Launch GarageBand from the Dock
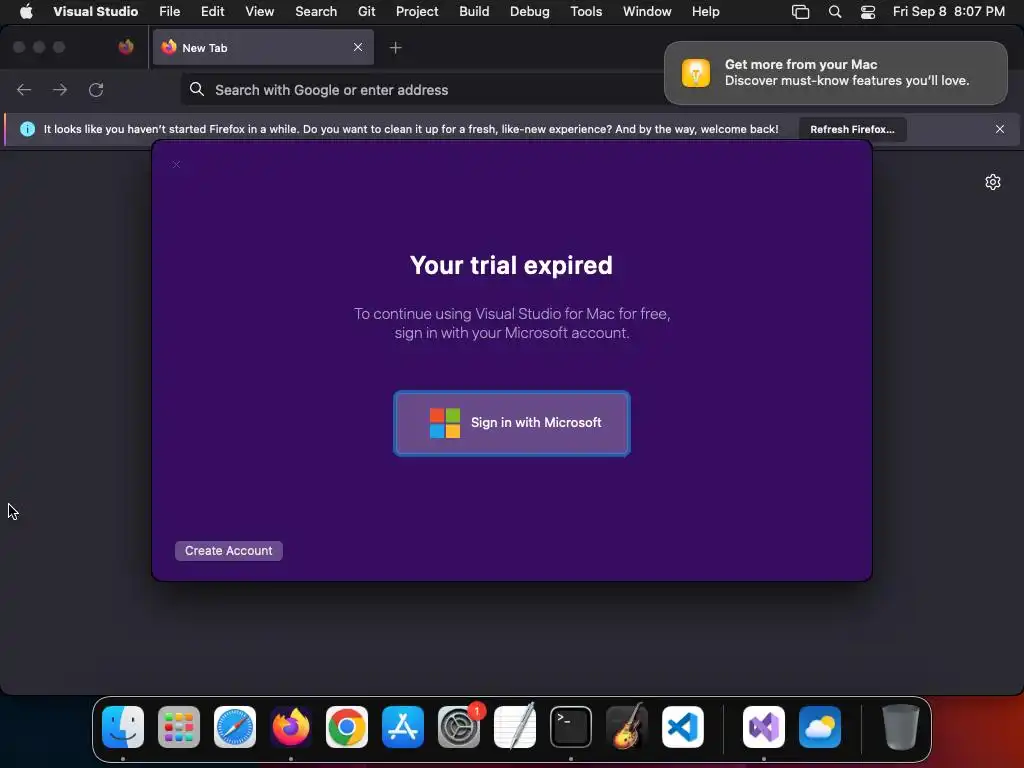Screen dimensions: 1024x768 click(627, 727)
